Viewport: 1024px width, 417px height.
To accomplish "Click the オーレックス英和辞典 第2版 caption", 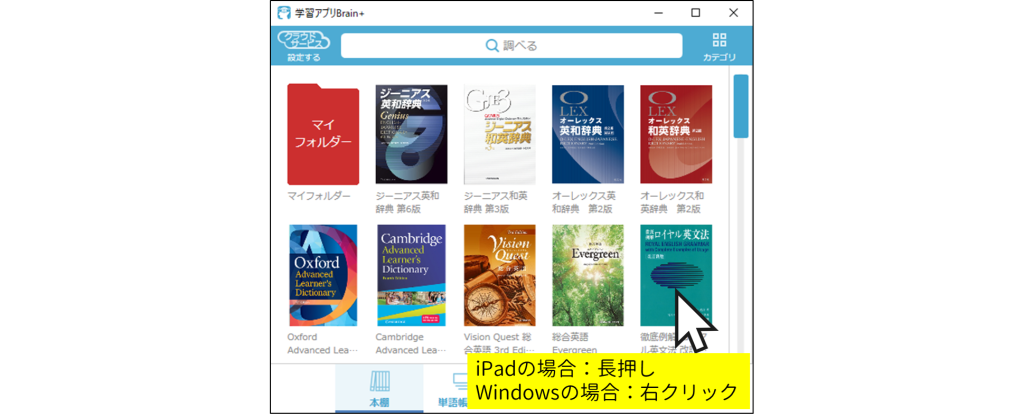I will [583, 202].
